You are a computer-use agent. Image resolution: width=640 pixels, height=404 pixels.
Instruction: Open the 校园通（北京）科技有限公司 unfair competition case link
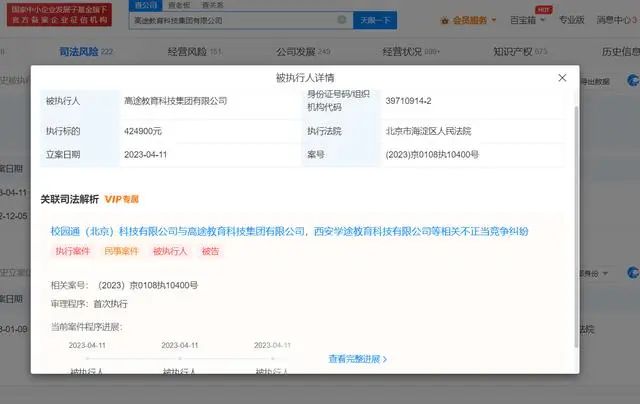click(x=289, y=231)
